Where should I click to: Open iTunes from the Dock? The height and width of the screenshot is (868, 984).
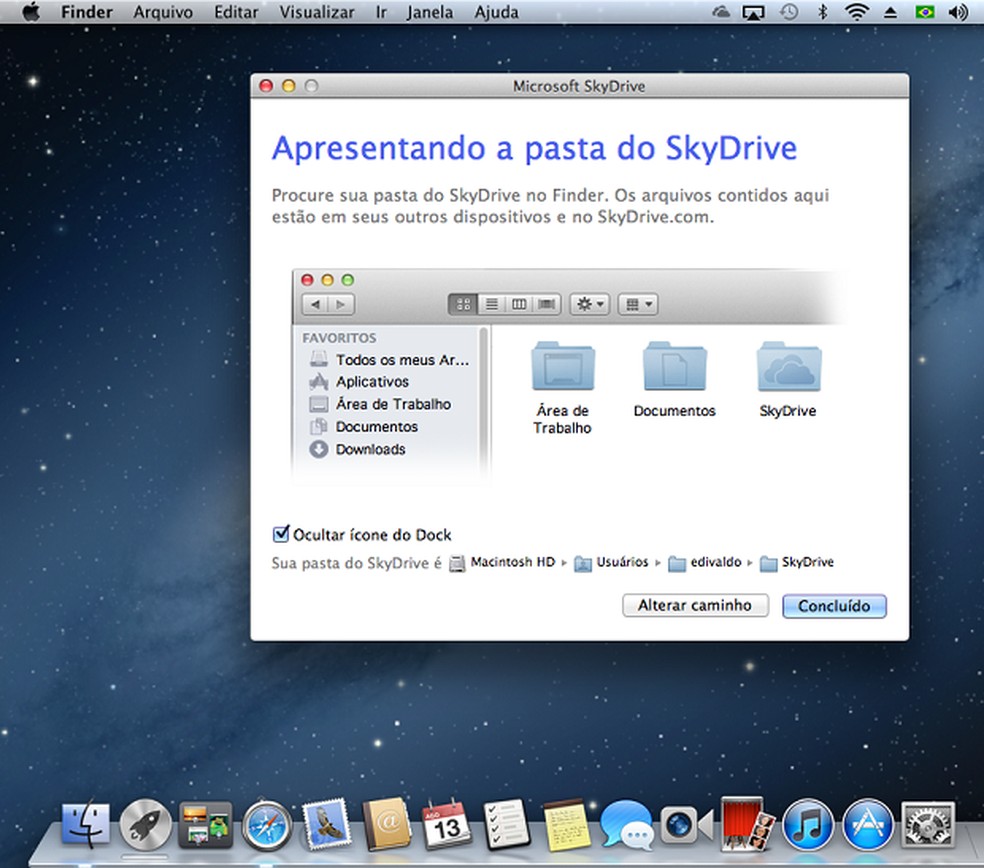pyautogui.click(x=807, y=826)
